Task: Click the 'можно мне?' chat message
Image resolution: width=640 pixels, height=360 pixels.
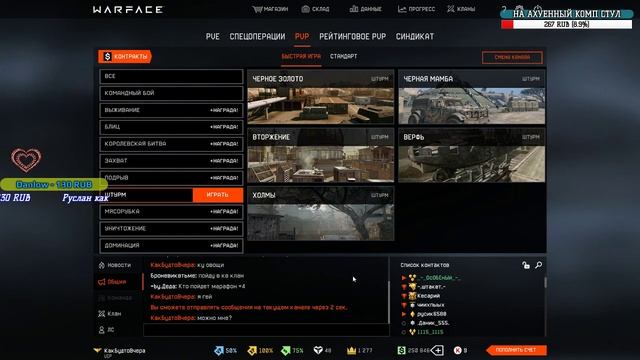Action: click(x=215, y=318)
